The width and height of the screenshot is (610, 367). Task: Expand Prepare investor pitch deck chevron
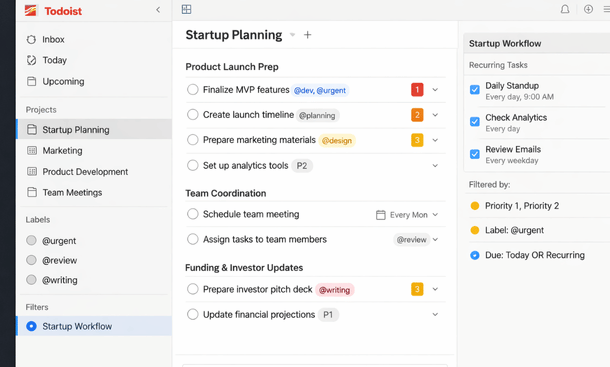[x=435, y=289]
